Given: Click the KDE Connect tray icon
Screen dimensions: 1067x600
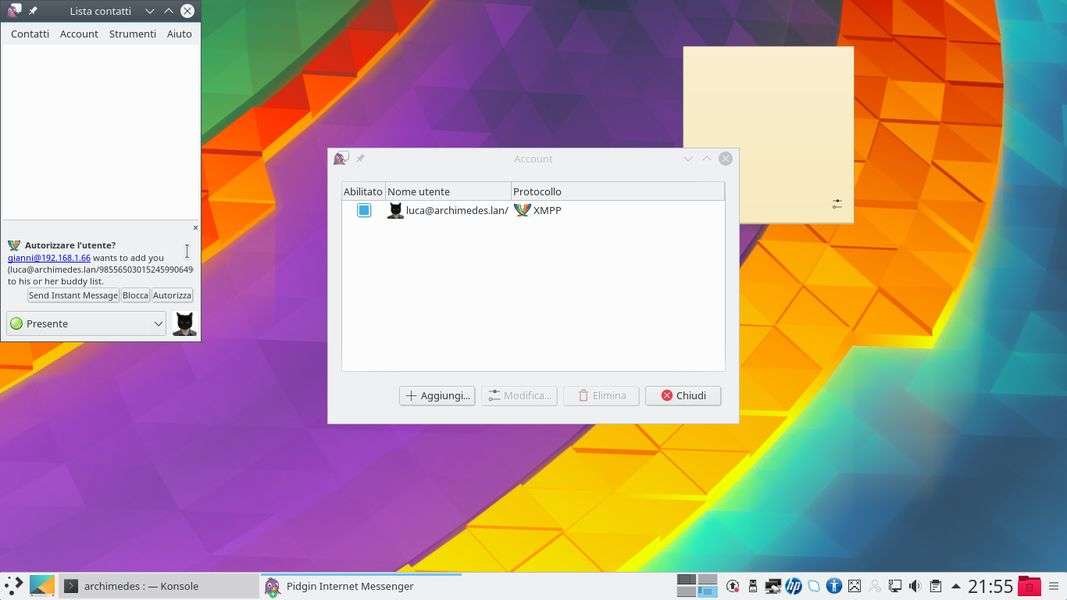Looking at the screenshot, I should [x=814, y=586].
